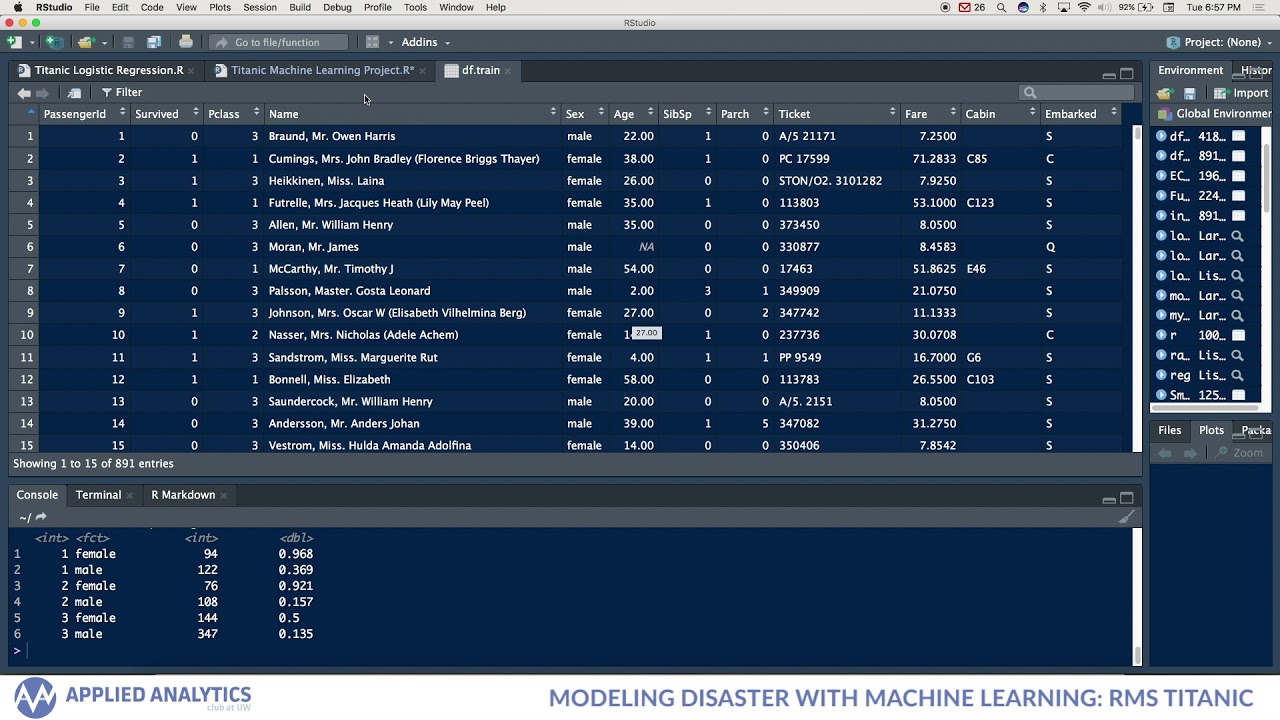Open recent files dropdown arrow

tap(103, 42)
